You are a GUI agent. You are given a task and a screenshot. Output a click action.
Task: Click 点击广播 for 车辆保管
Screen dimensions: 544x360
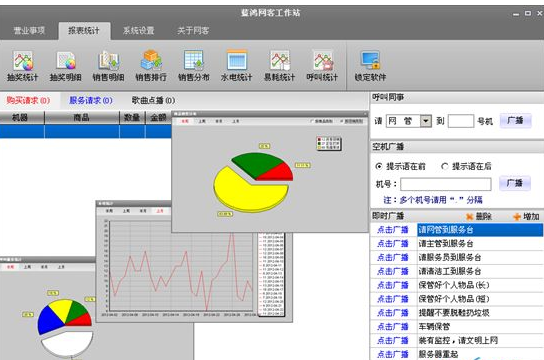pyautogui.click(x=393, y=327)
